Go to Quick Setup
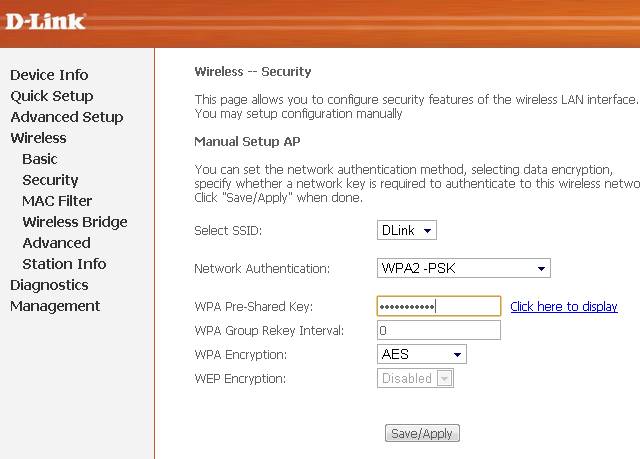 51,96
